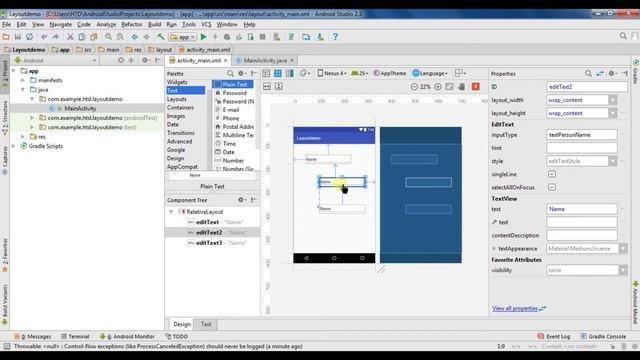Open the API 25 version dropdown
Screen dimensions: 640x360
pos(360,73)
